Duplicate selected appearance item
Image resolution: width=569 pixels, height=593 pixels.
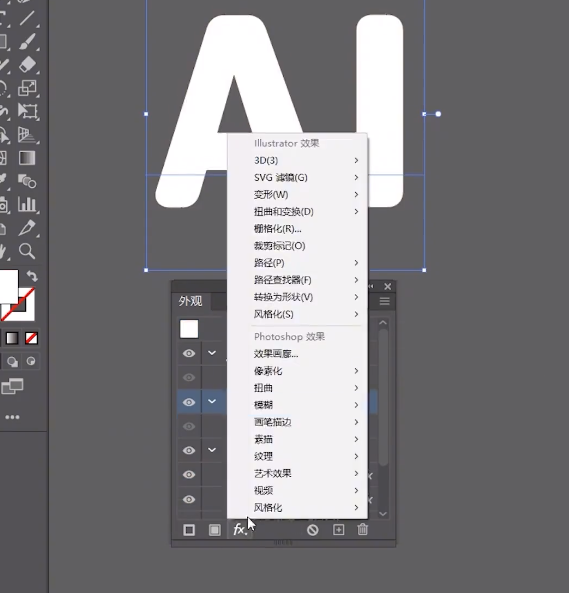338,530
